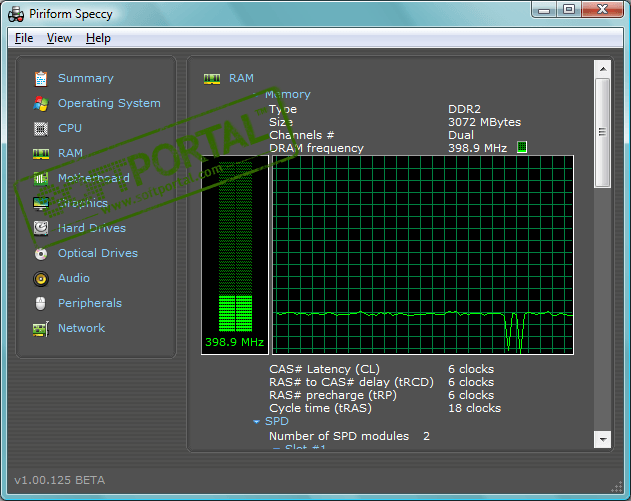Click the 3072 MBytes size value
The image size is (631, 501).
[485, 122]
